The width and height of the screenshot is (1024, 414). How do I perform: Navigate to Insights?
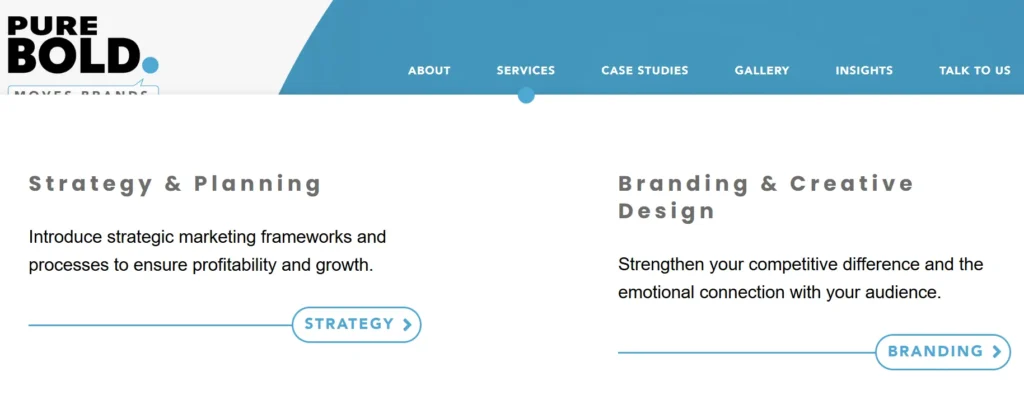coord(864,71)
